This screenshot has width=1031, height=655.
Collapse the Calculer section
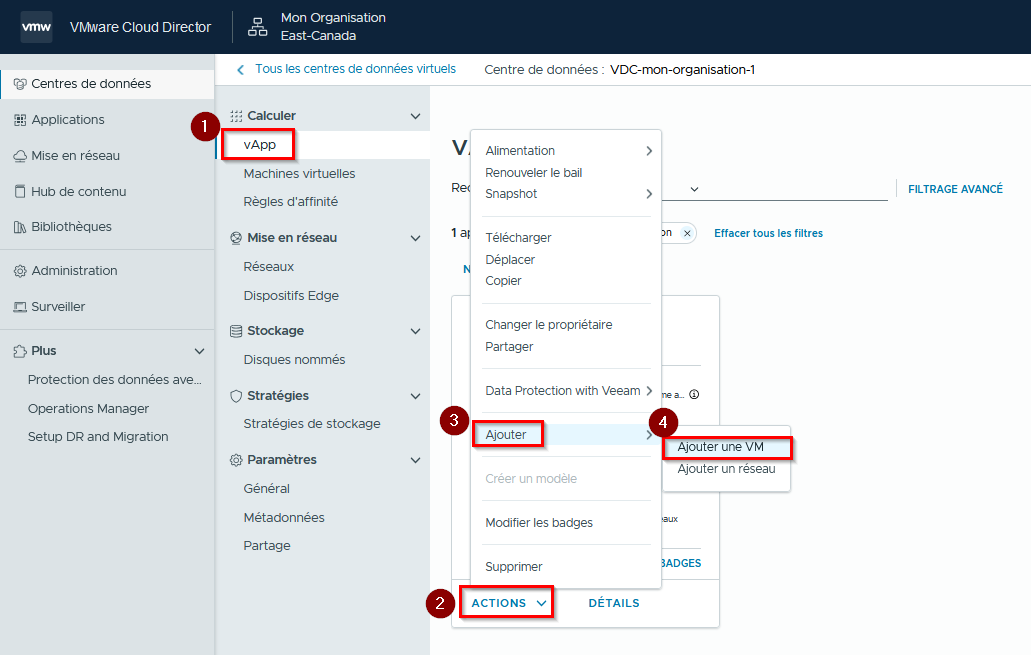(416, 116)
